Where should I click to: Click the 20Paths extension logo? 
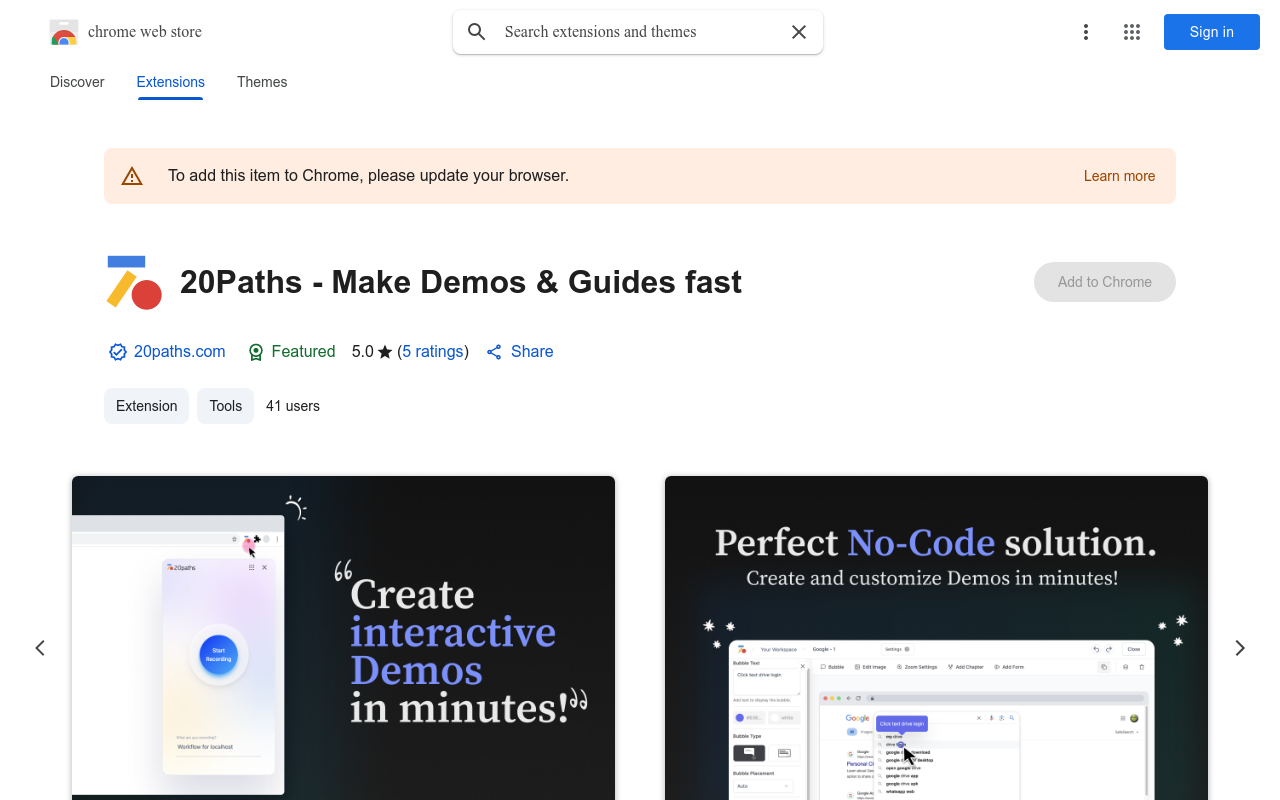coord(134,282)
